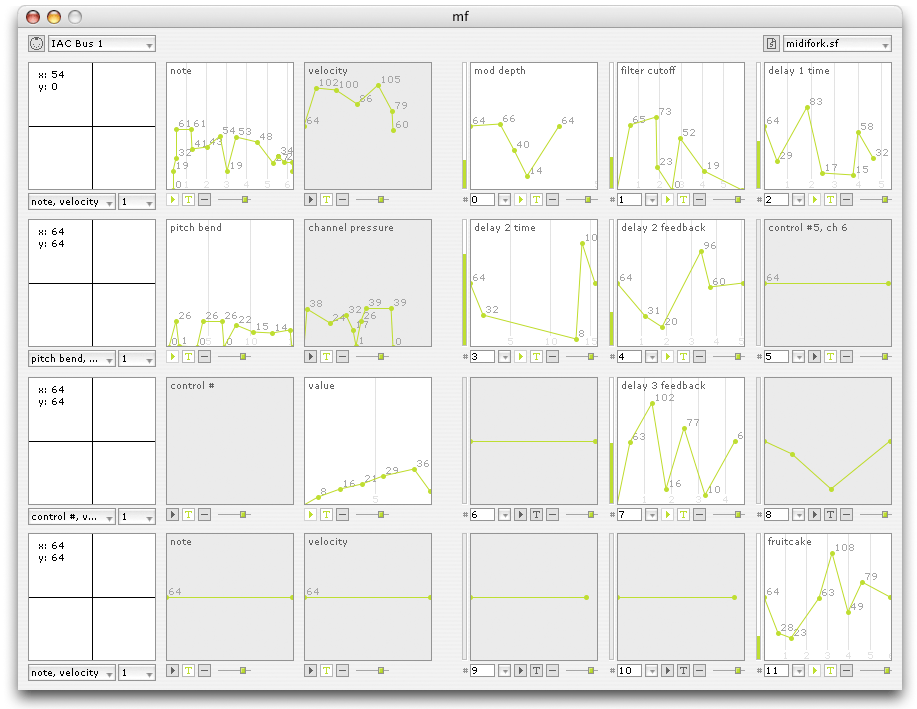Click play under the channel pressure graph
The image size is (917, 709).
point(310,356)
